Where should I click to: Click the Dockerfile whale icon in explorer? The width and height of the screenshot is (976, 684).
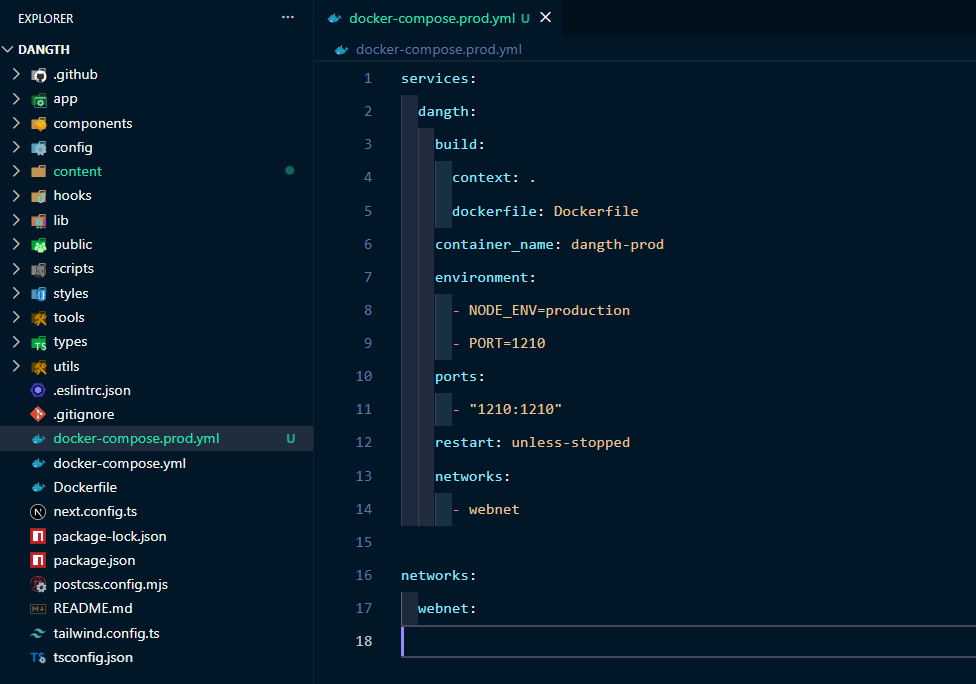[39, 488]
